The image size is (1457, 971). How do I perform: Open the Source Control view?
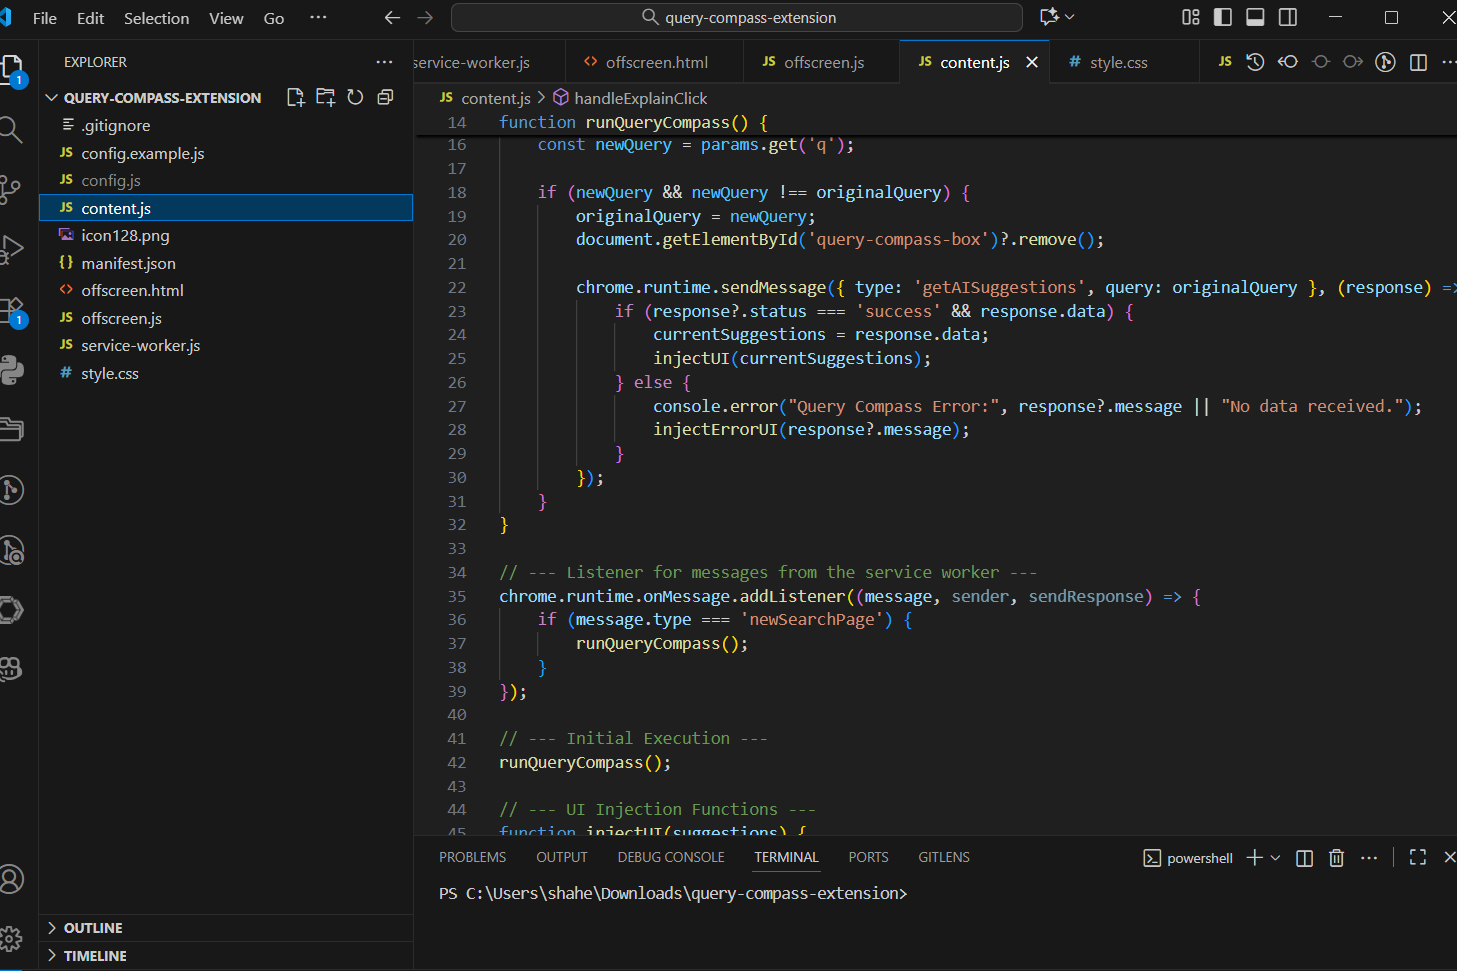click(x=10, y=188)
